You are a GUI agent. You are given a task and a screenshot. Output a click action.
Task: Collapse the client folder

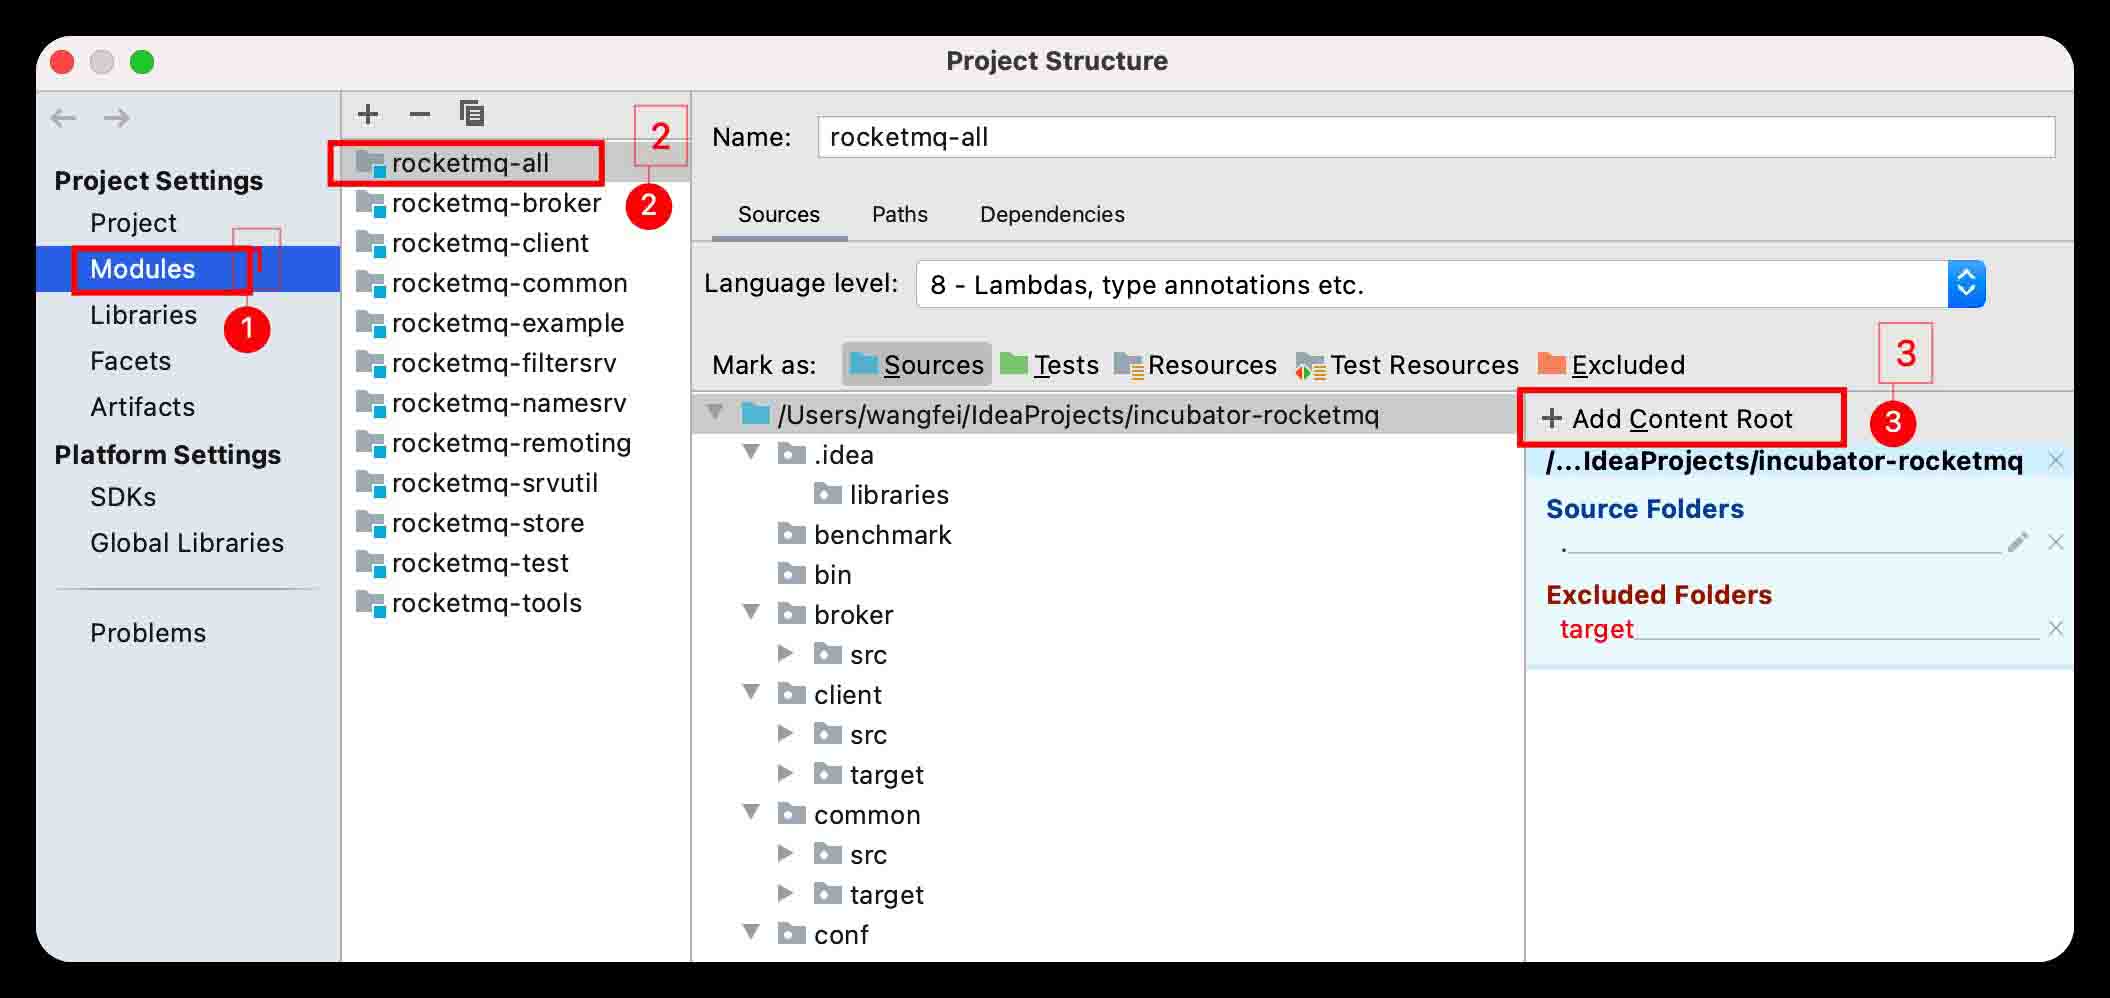pos(751,692)
